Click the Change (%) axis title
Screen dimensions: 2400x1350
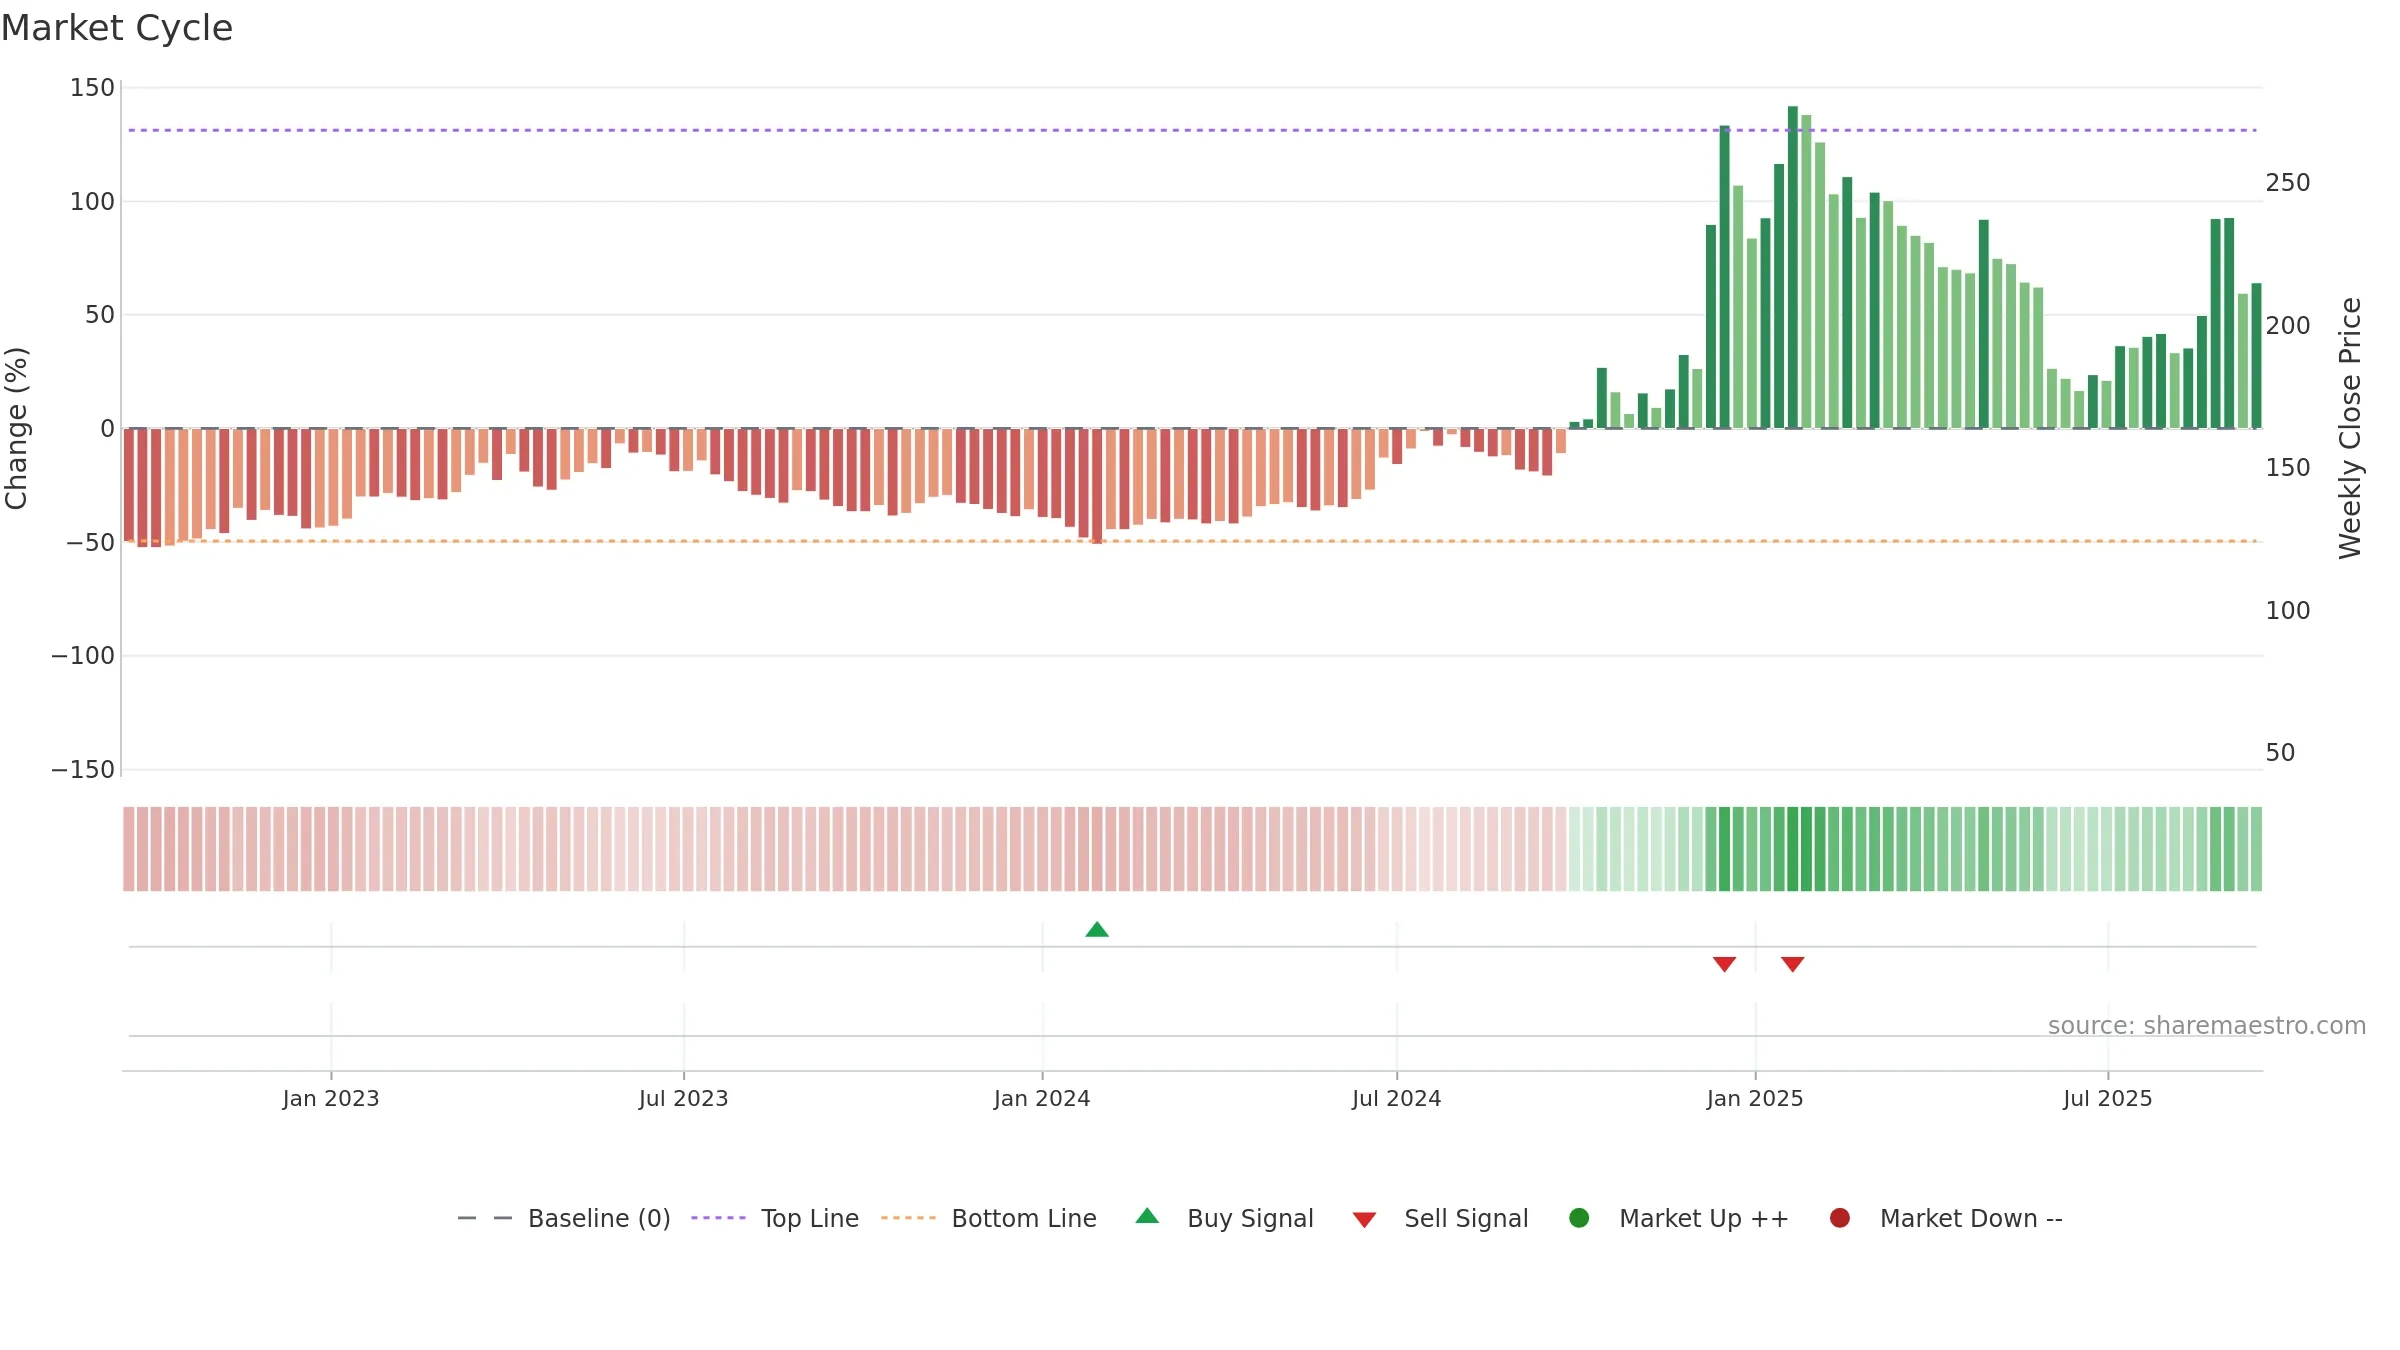(x=17, y=428)
